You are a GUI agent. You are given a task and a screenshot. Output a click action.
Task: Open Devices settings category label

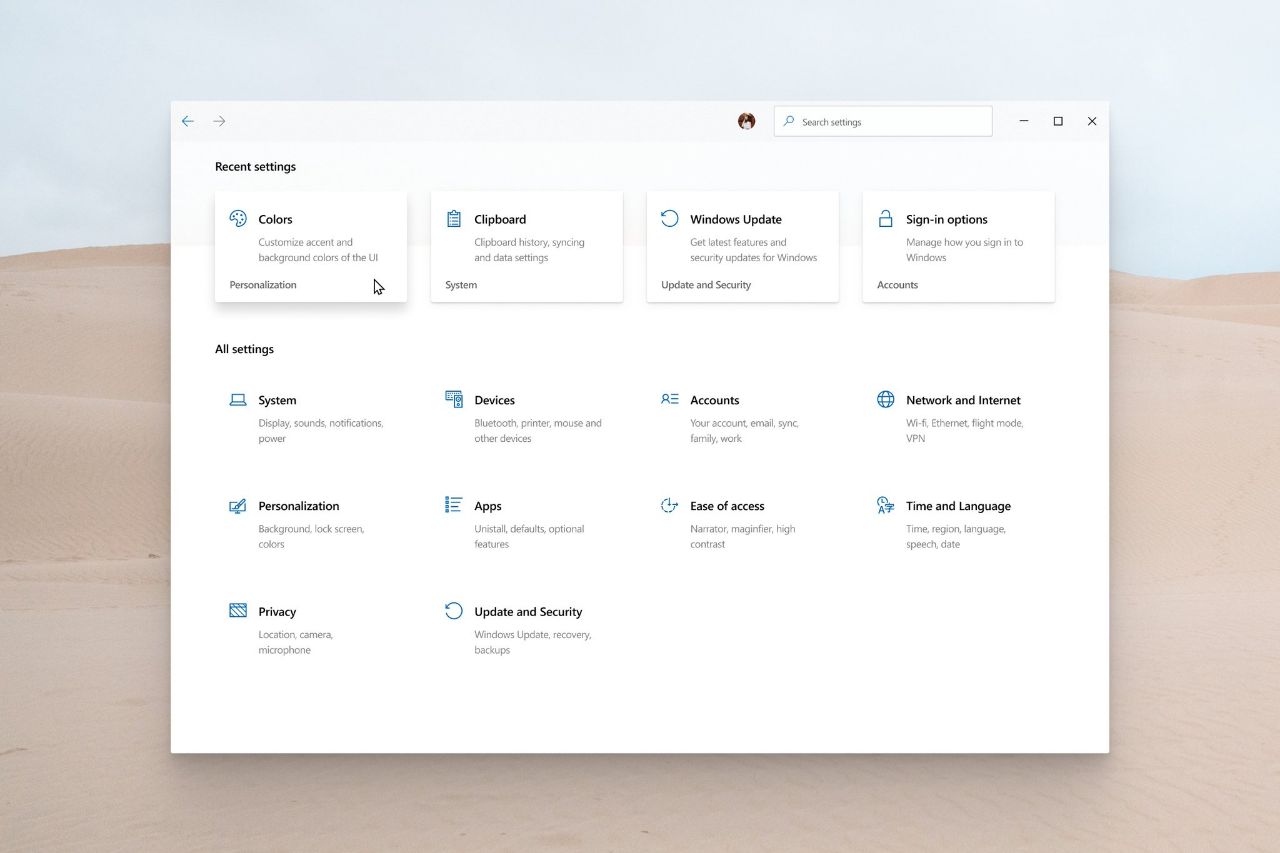tap(495, 400)
